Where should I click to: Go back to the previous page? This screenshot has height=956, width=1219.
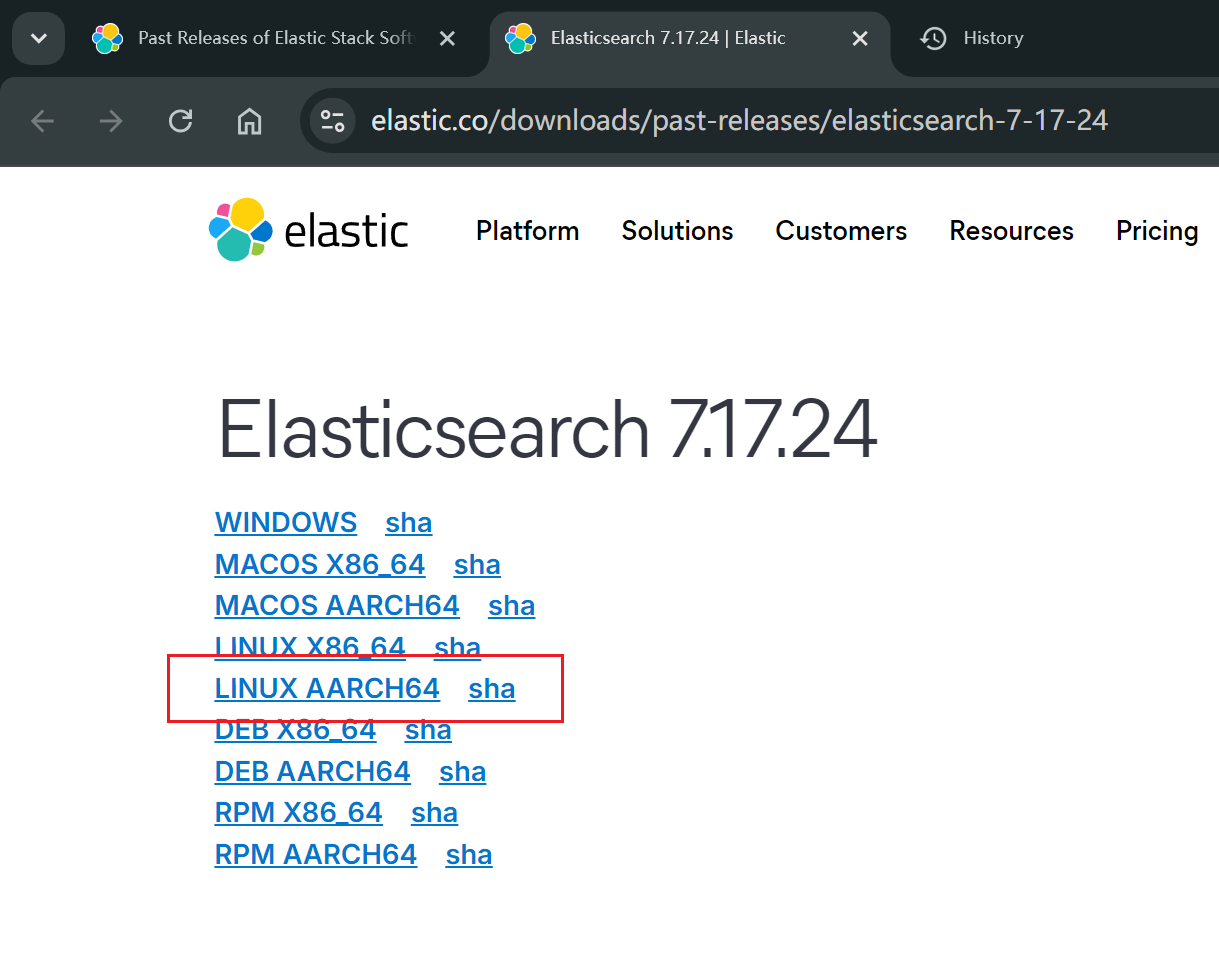[x=42, y=121]
